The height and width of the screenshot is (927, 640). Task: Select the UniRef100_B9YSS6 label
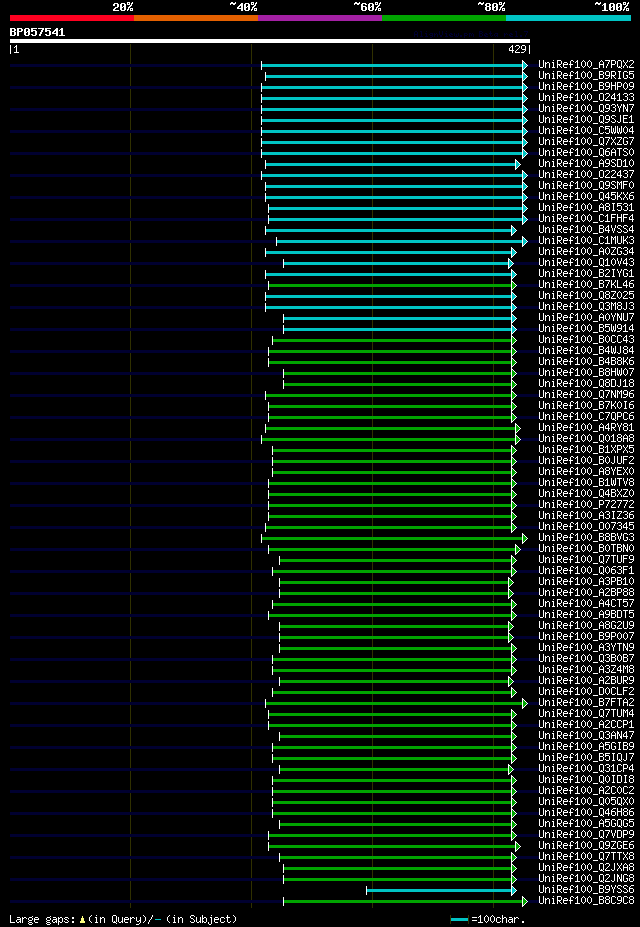click(x=586, y=891)
